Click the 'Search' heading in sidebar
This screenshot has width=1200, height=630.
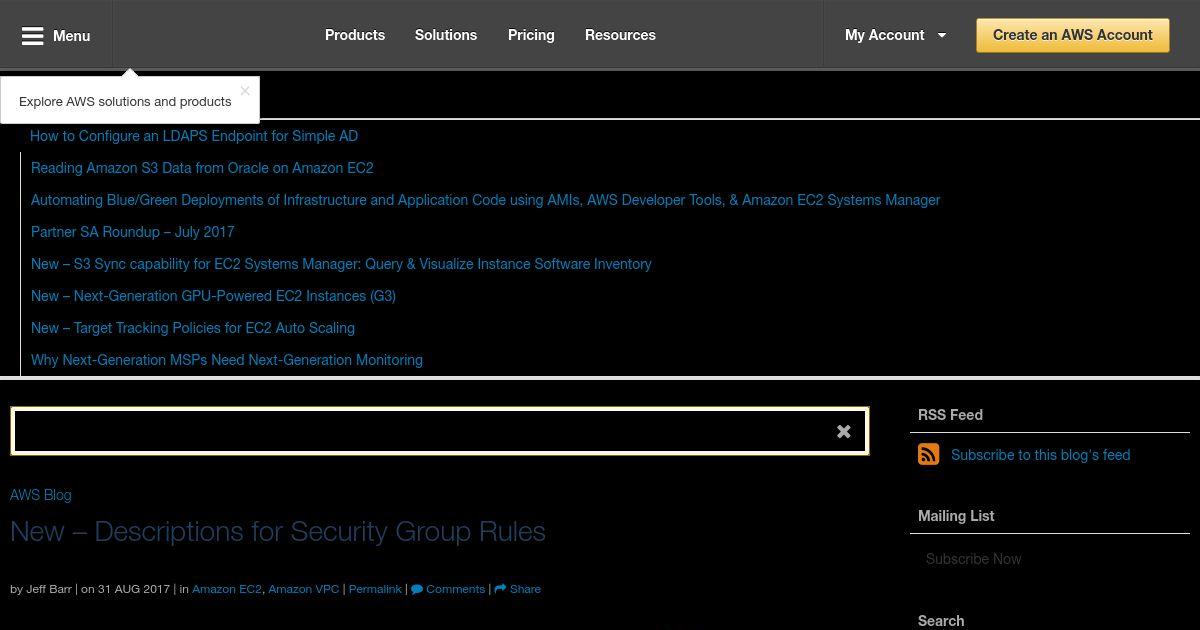[x=941, y=621]
